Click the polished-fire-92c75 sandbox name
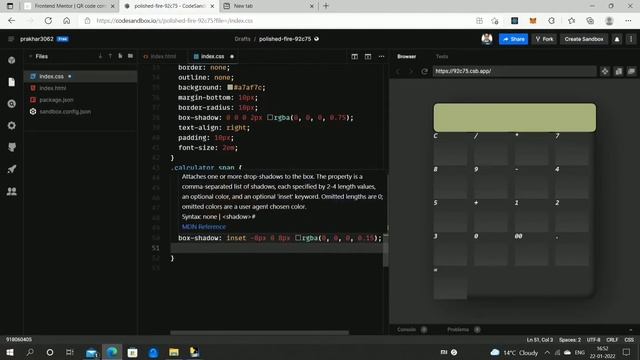This screenshot has width=640, height=360. point(285,39)
